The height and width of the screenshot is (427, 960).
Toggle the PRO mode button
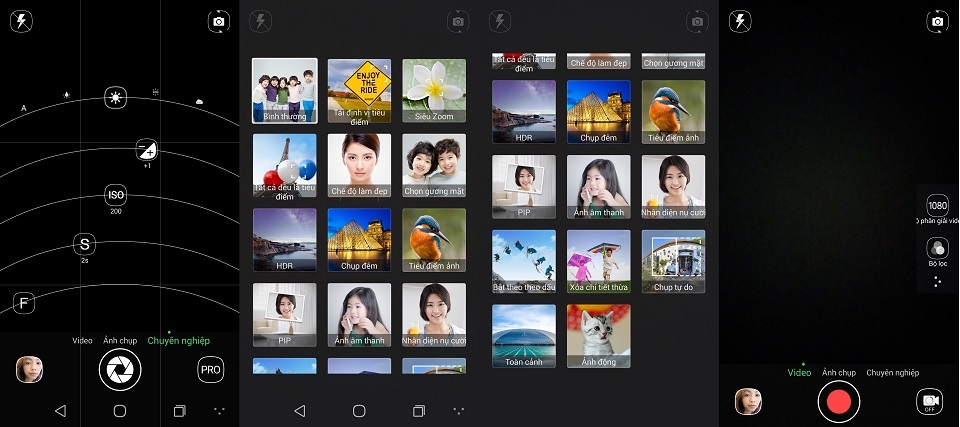[x=211, y=370]
